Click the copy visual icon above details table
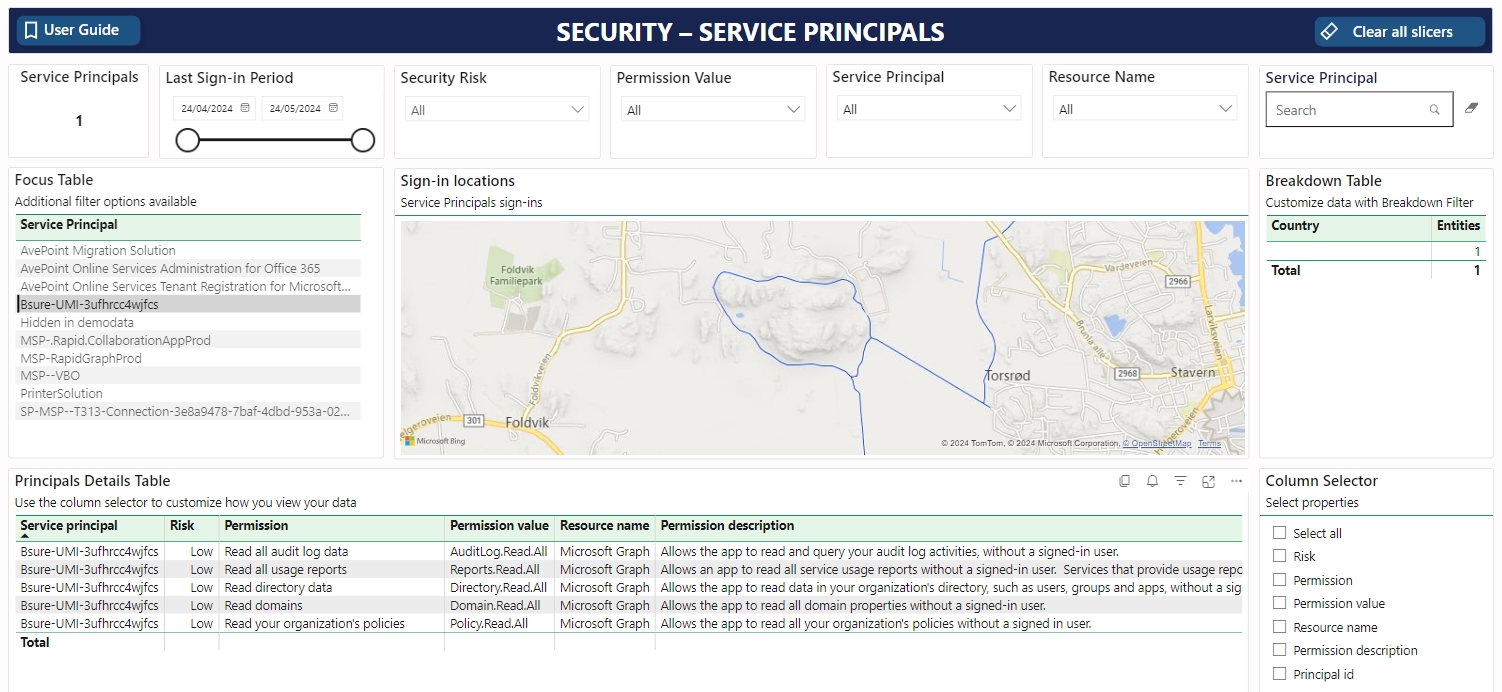 point(1125,481)
